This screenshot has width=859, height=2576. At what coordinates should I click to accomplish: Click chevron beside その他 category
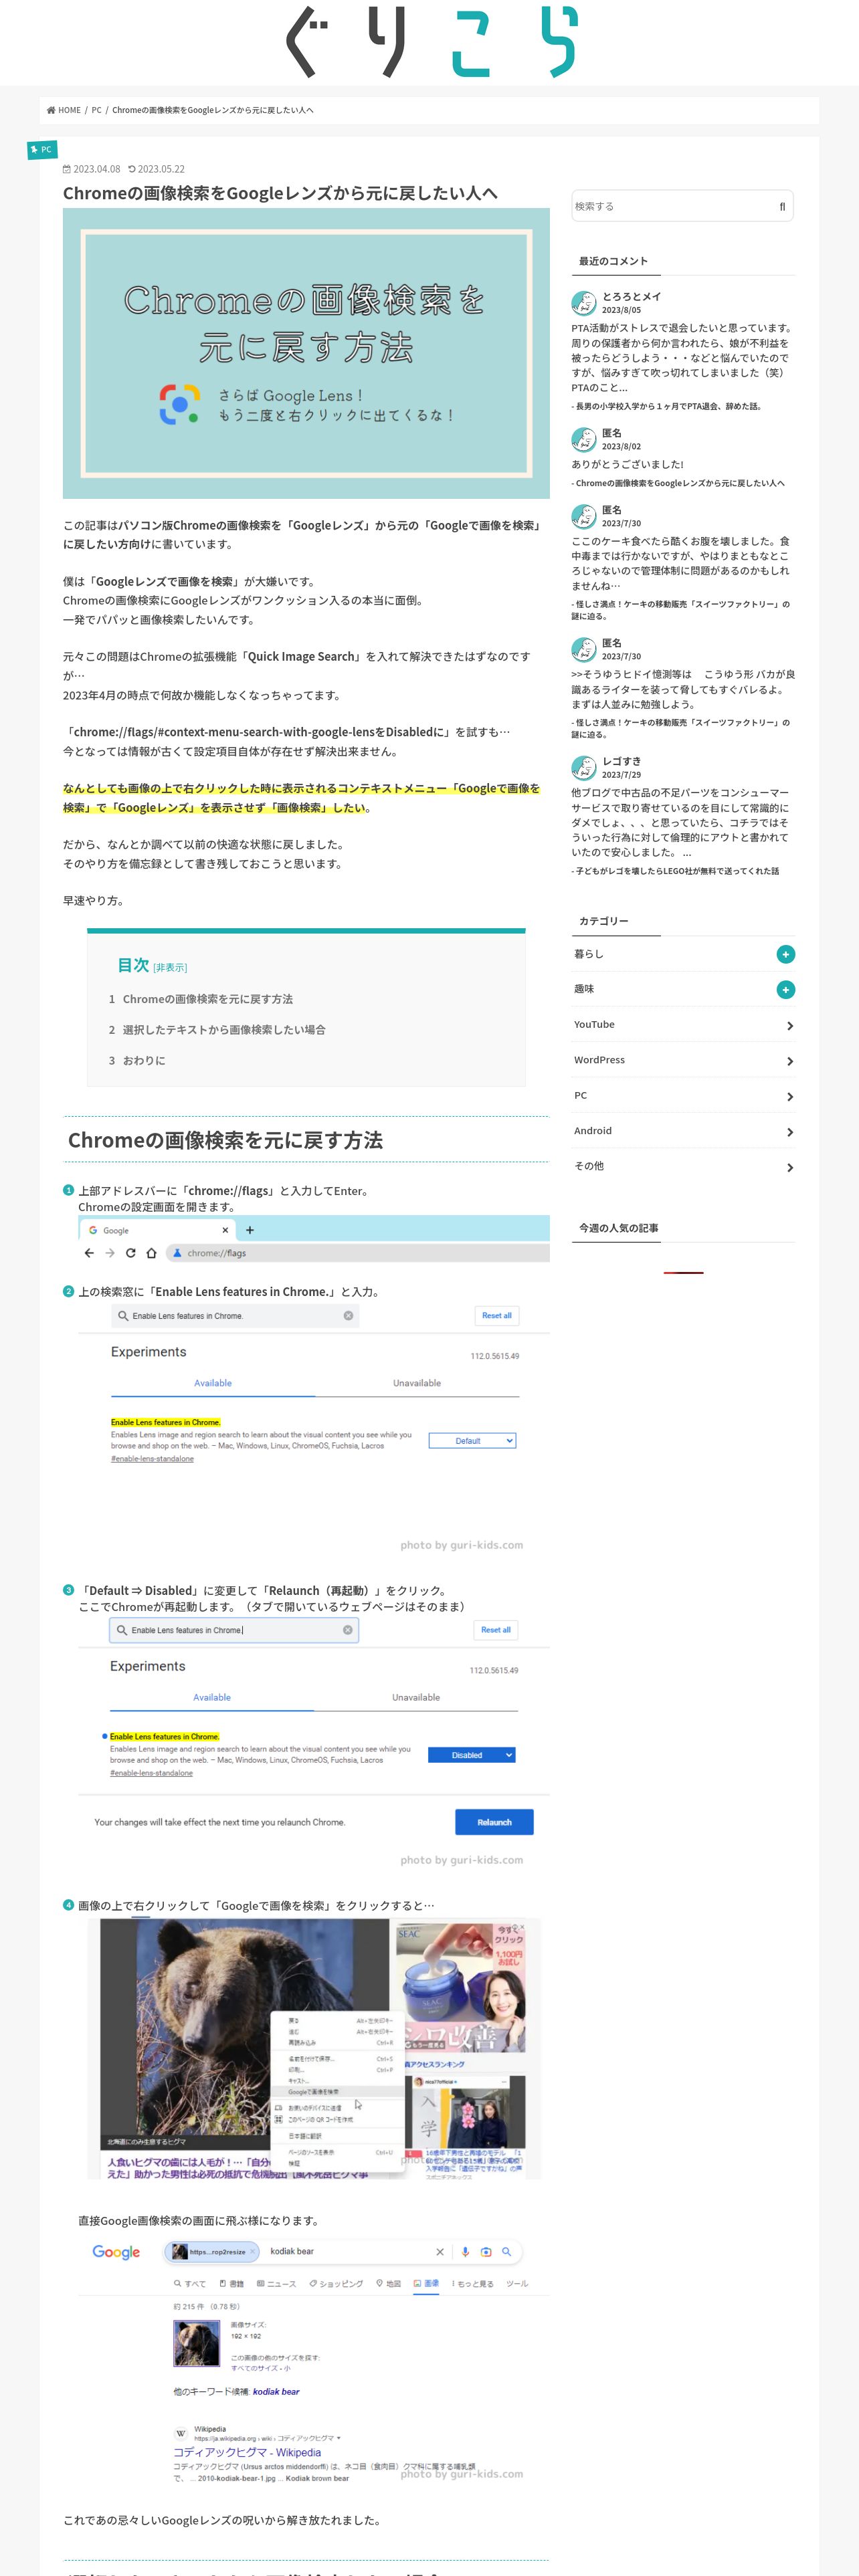pos(789,1168)
